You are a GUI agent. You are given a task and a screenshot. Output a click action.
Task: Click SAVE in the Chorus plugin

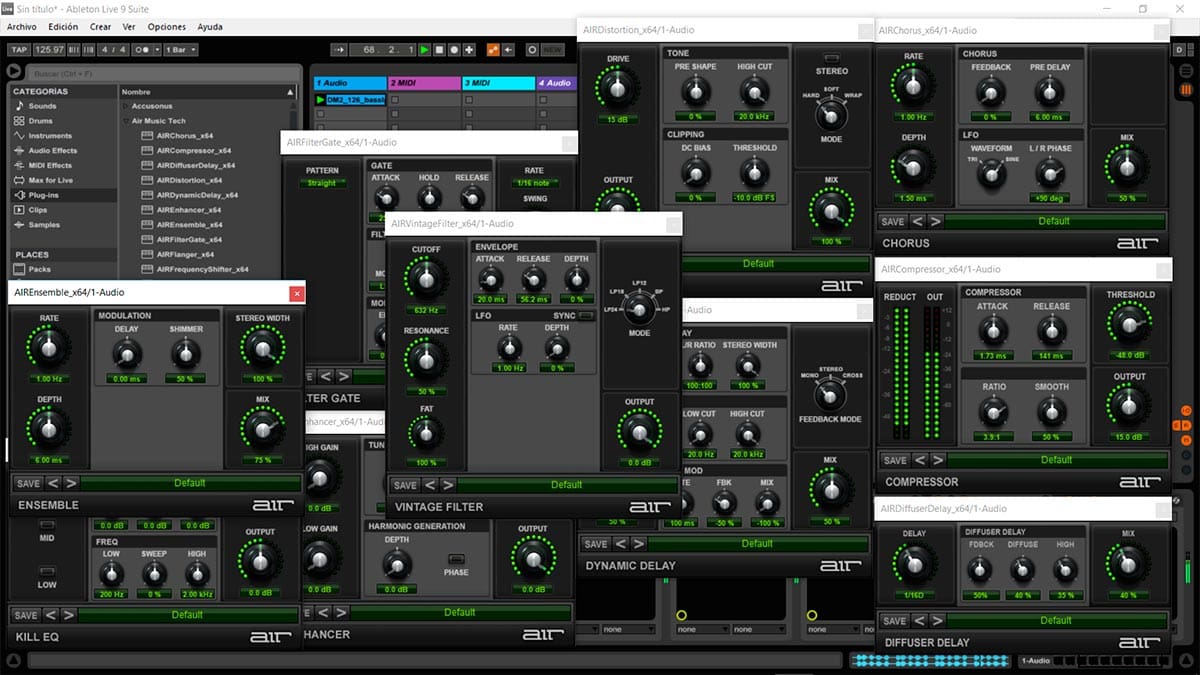[x=893, y=221]
